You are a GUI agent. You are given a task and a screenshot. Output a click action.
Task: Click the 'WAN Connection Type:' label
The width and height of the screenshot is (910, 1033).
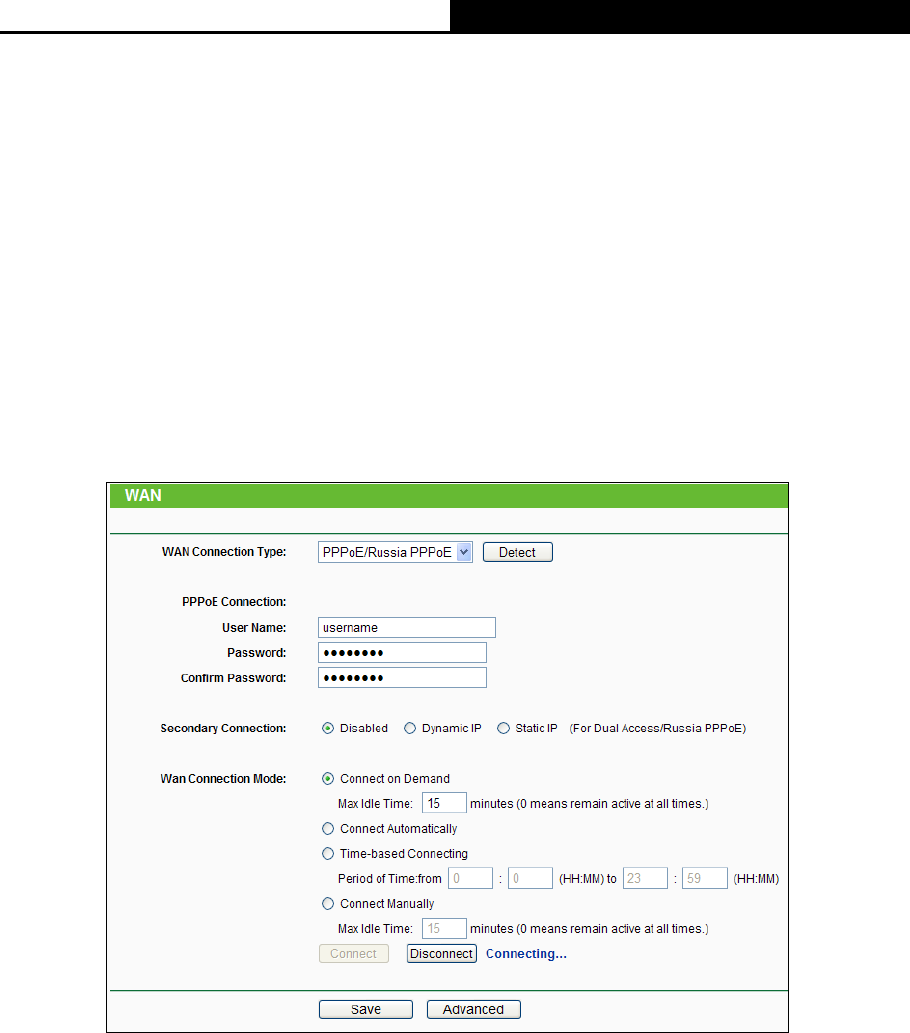(224, 552)
